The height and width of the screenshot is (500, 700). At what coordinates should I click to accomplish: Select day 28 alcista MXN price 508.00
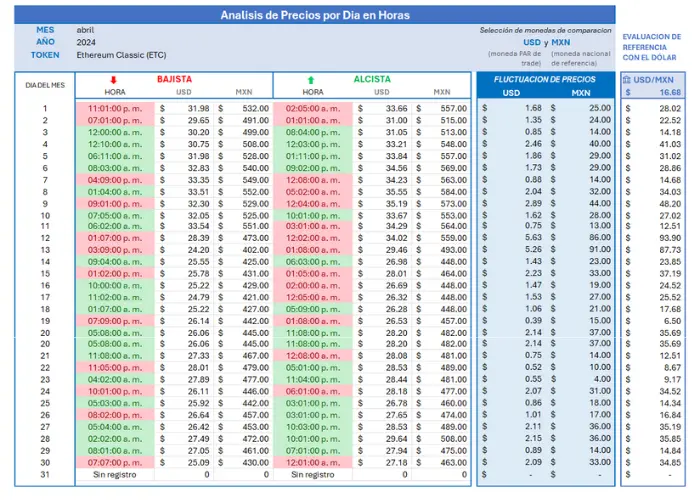pyautogui.click(x=453, y=439)
